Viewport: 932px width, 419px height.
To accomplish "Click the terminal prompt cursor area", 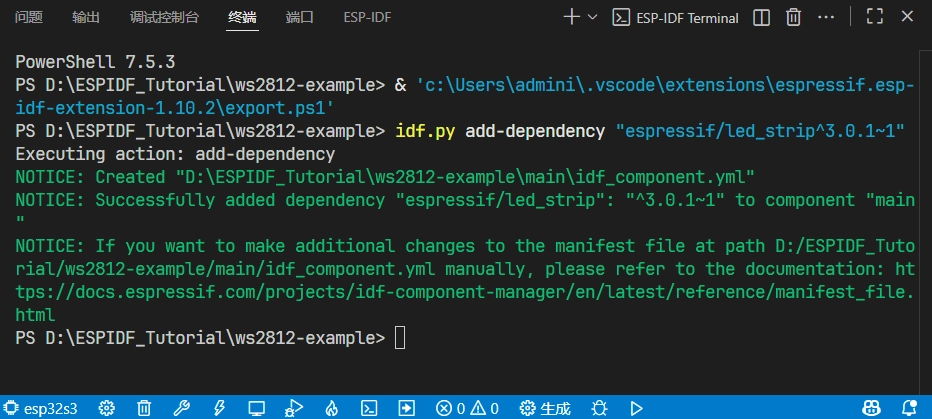I will [400, 338].
